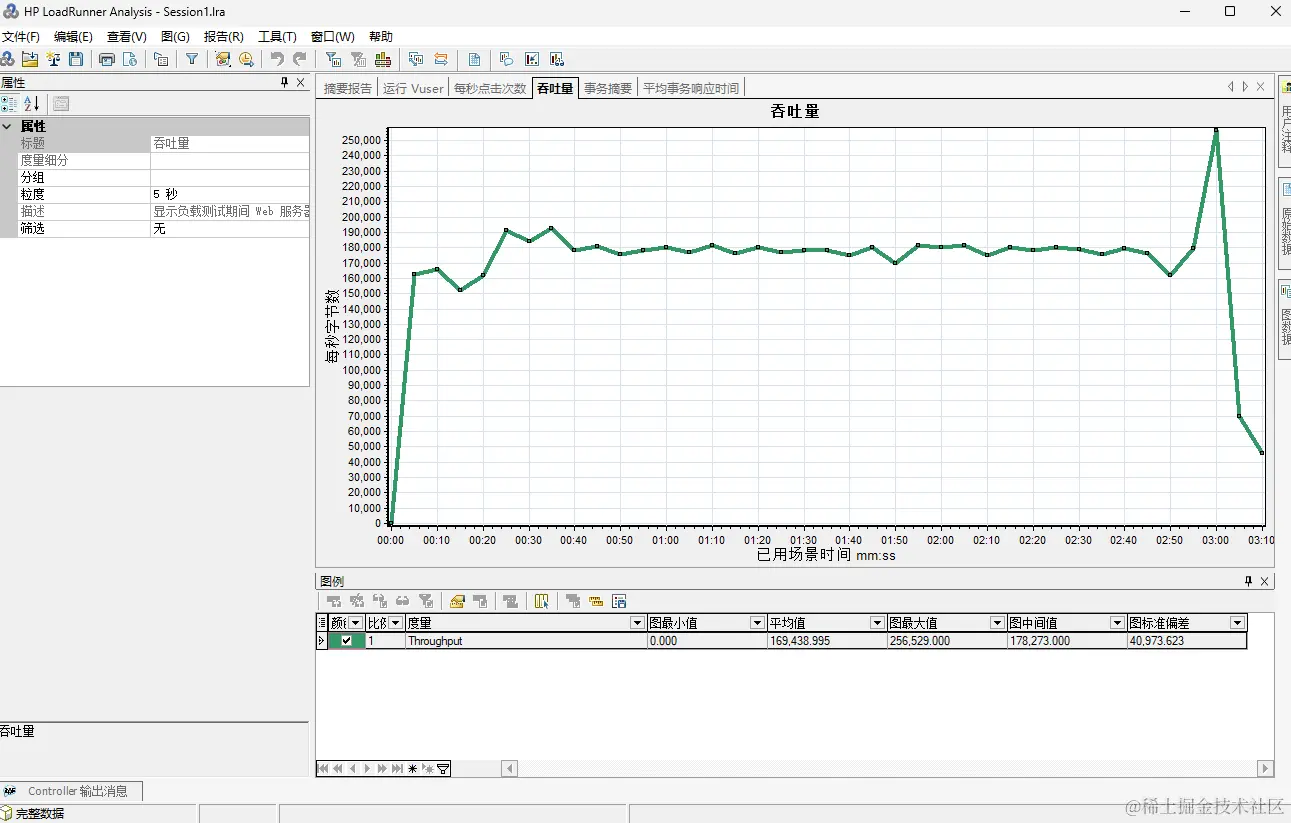This screenshot has width=1291, height=823.
Task: Click the 粒度 value field showing 5 秒
Action: click(229, 194)
